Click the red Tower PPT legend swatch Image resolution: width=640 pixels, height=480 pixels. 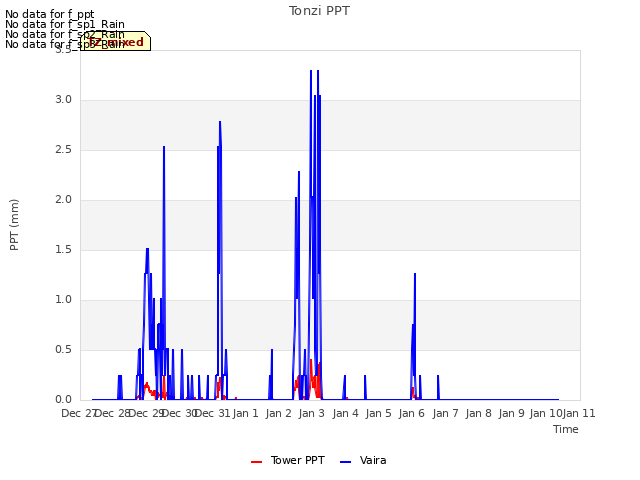point(256,462)
